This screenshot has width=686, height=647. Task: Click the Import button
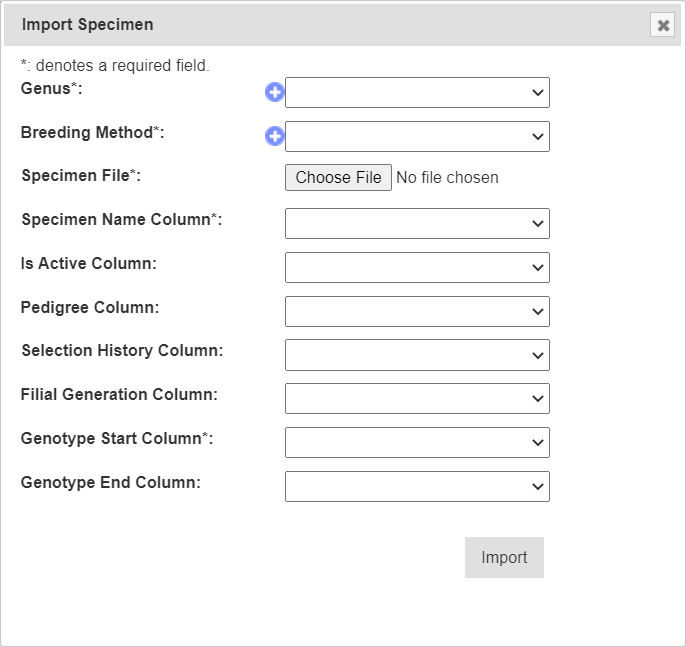point(504,558)
